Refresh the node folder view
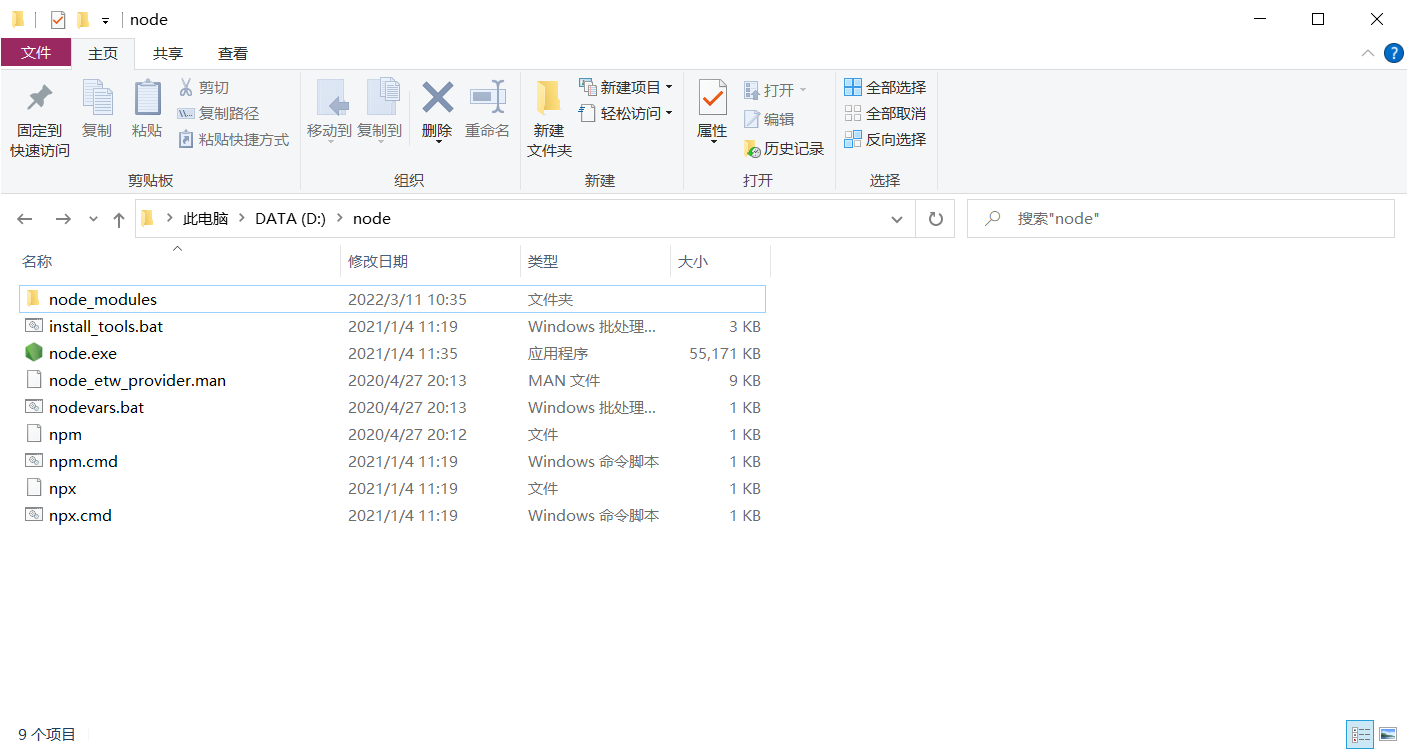 coord(936,219)
